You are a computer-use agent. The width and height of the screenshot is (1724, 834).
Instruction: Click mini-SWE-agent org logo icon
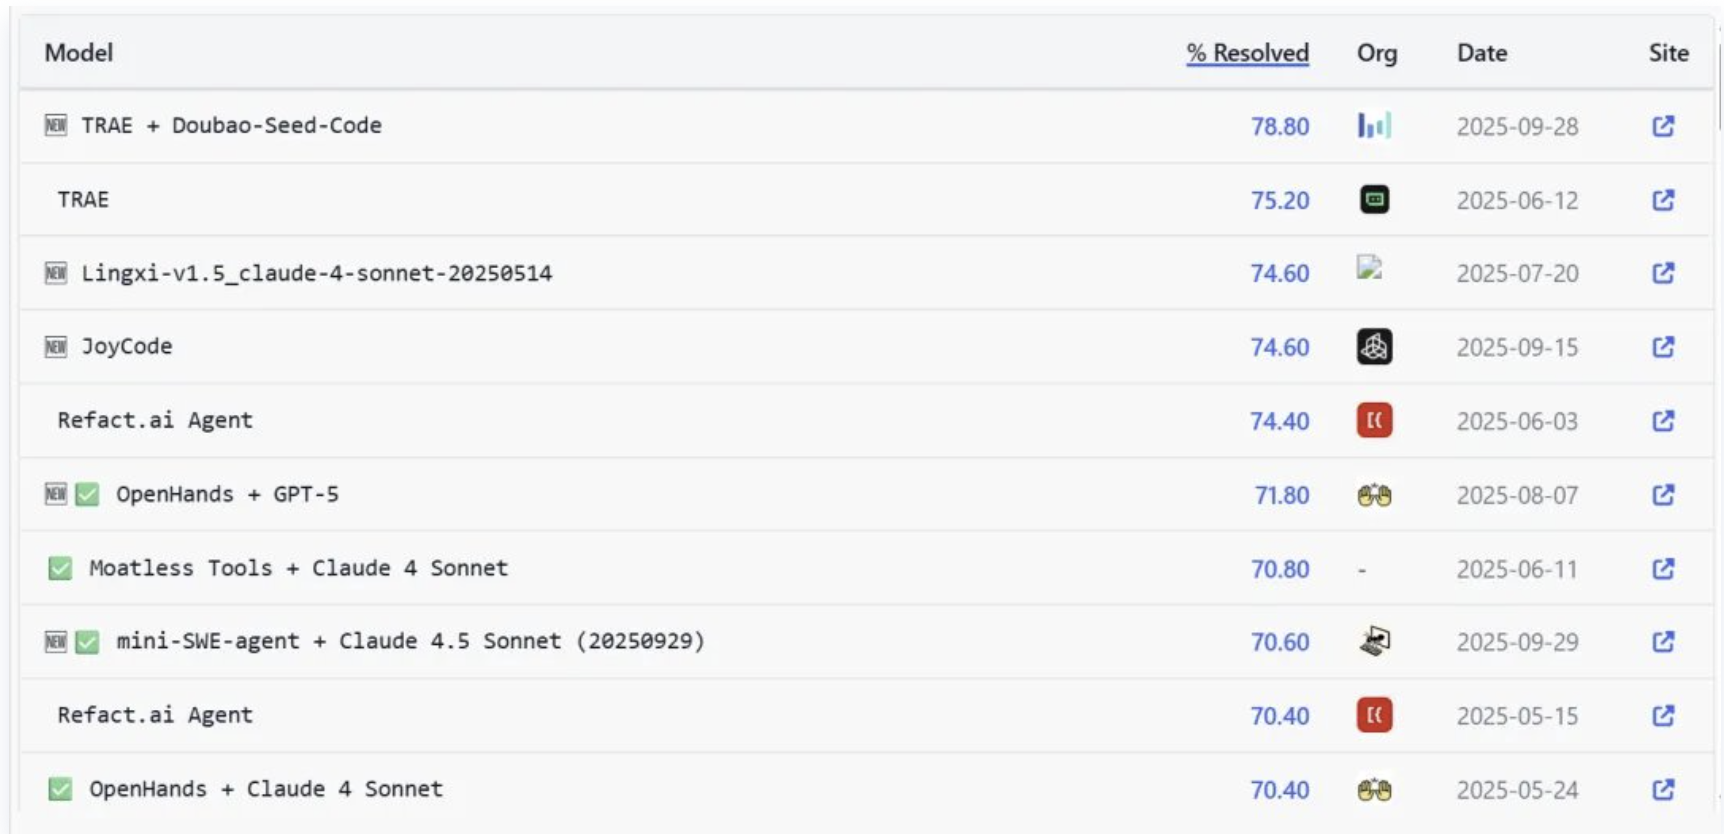pos(1375,641)
